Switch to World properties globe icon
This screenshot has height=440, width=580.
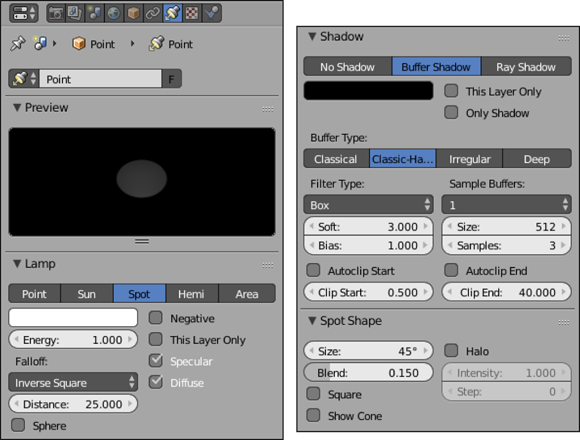[x=114, y=13]
